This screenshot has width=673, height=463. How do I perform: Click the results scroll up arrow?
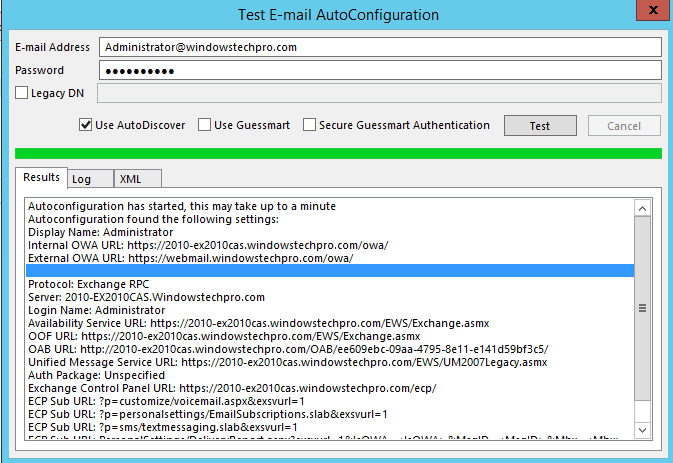pos(642,209)
